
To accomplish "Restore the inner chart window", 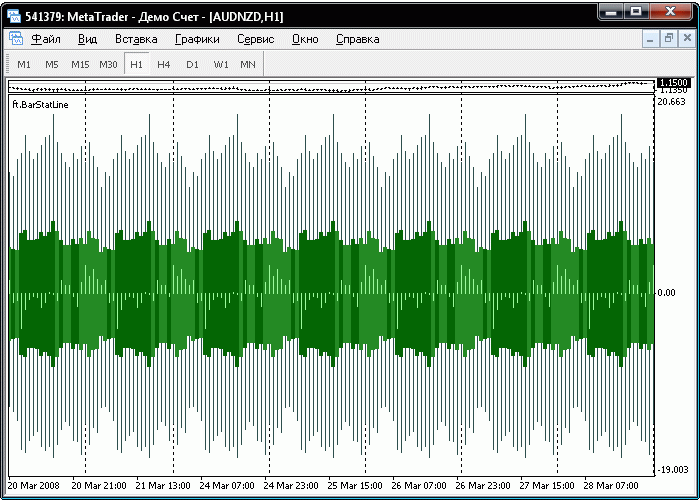I will [668, 39].
